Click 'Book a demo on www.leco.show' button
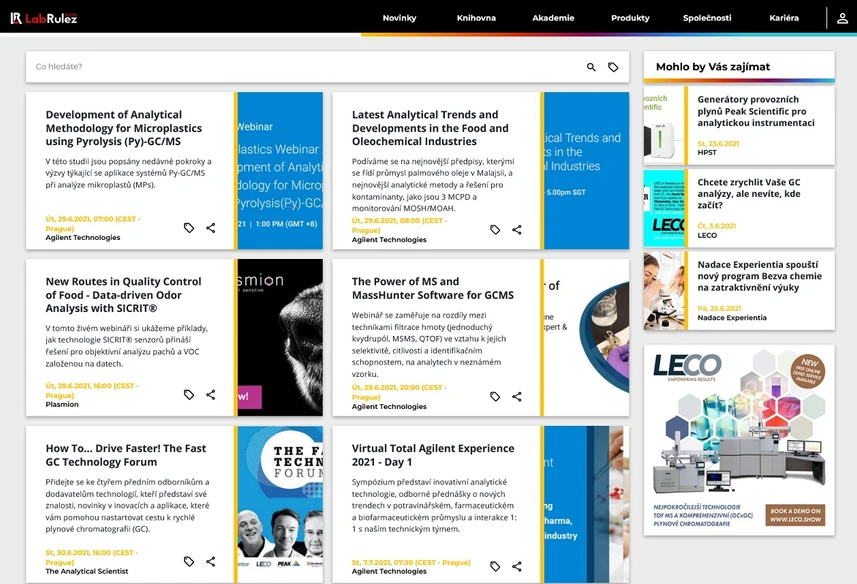The image size is (857, 584). (x=795, y=515)
